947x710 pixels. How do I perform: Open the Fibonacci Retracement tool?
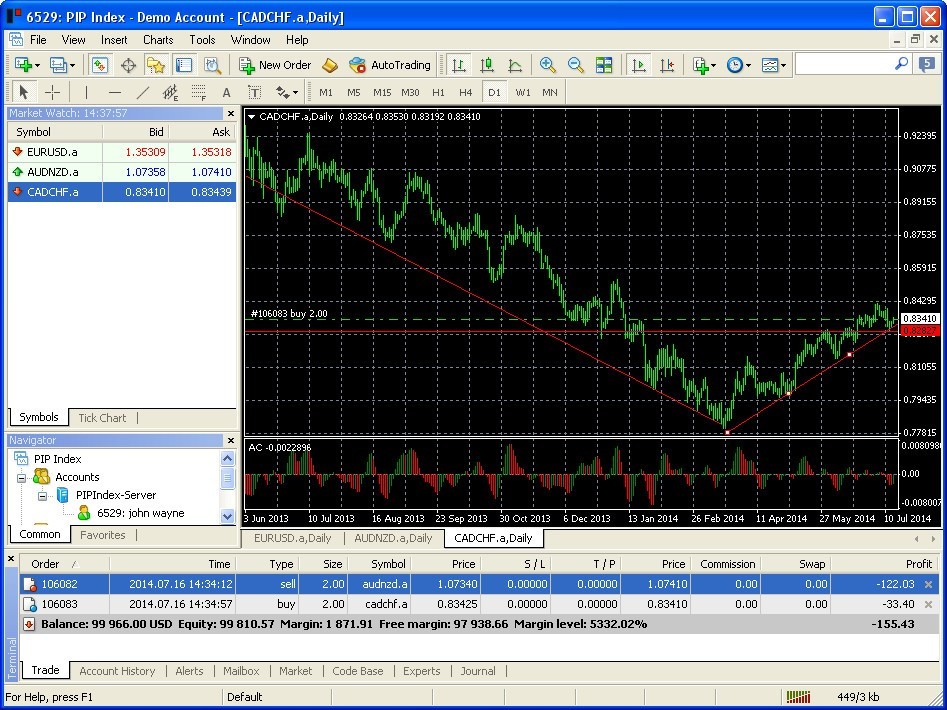point(196,92)
